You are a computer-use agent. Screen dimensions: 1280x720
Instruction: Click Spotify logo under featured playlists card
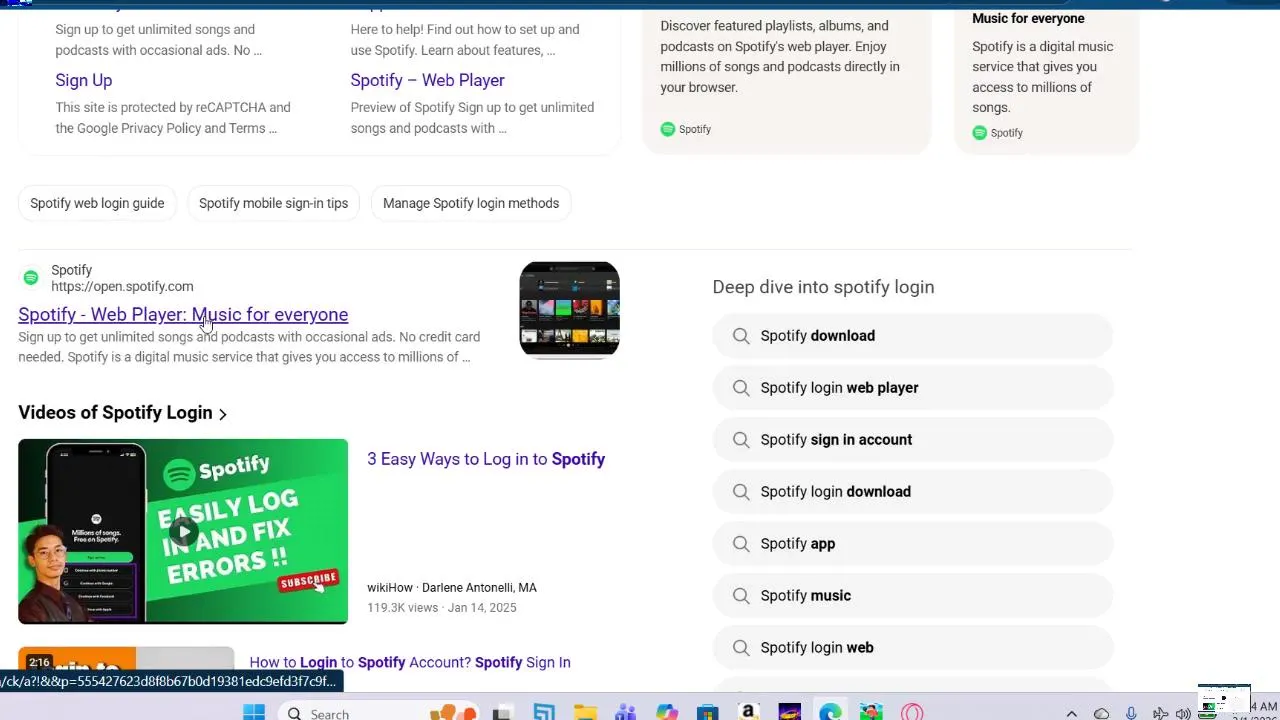click(668, 129)
